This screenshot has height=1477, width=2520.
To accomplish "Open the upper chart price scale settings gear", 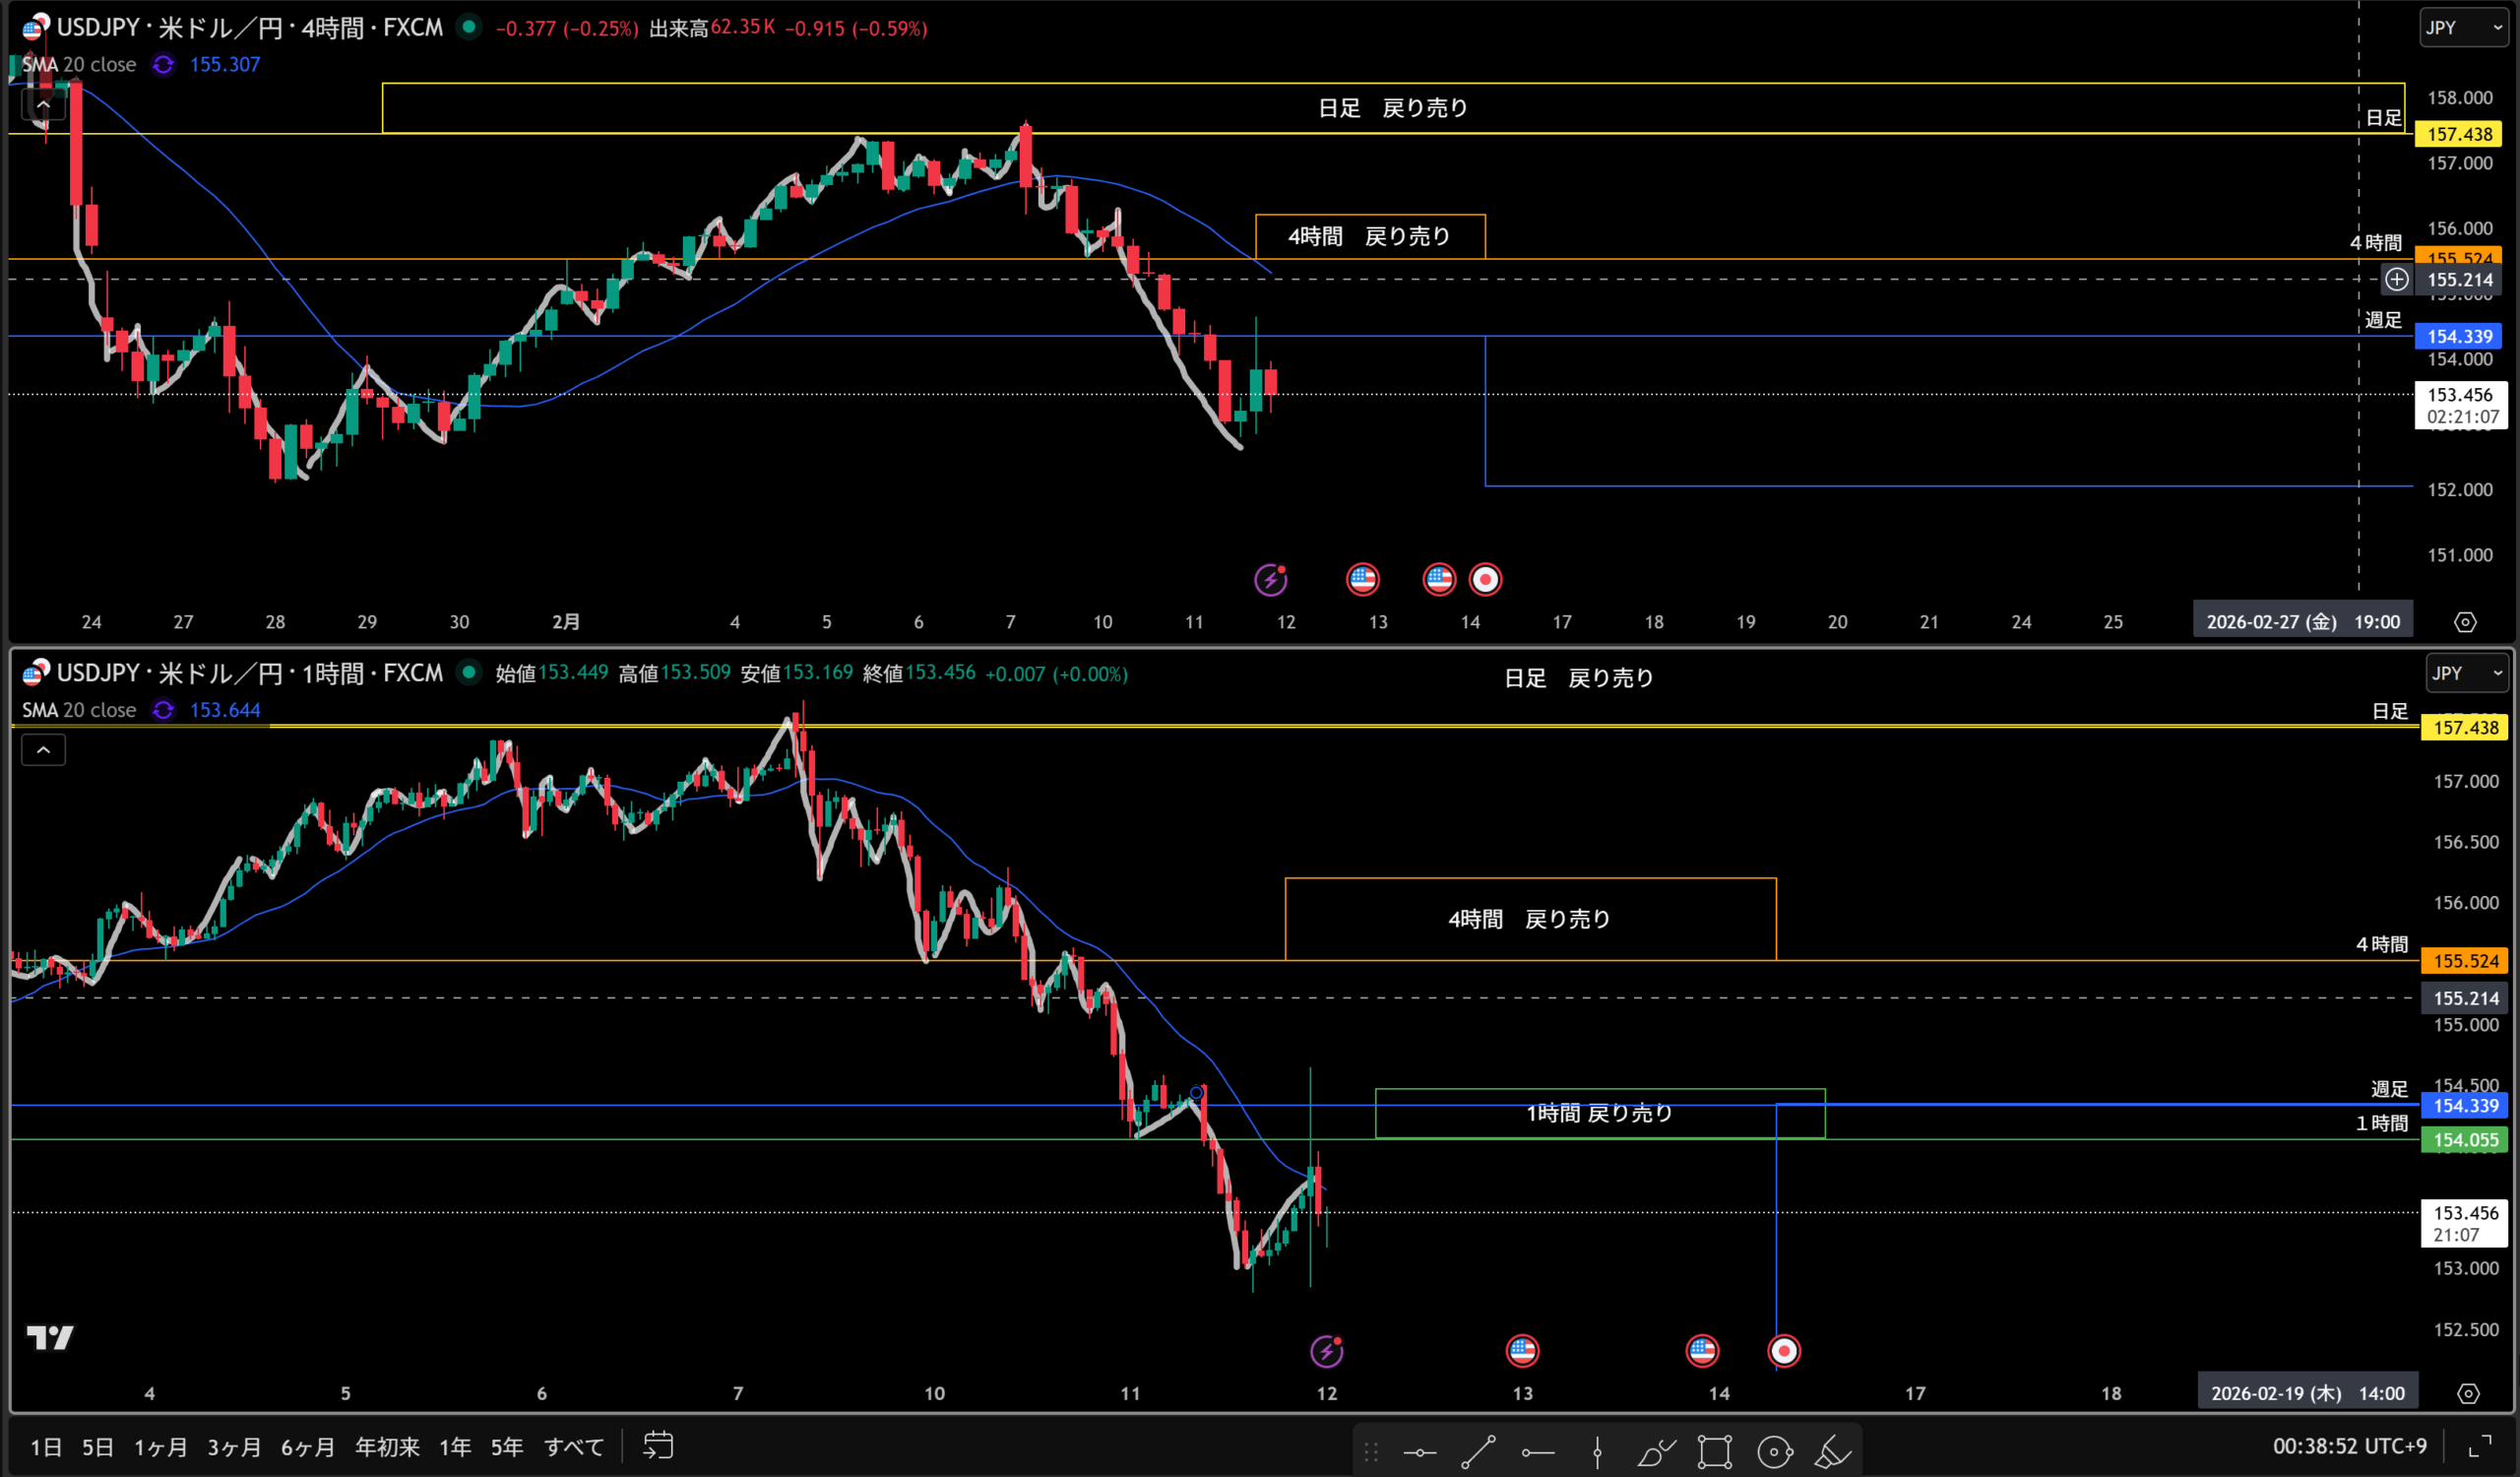I will pos(2465,622).
